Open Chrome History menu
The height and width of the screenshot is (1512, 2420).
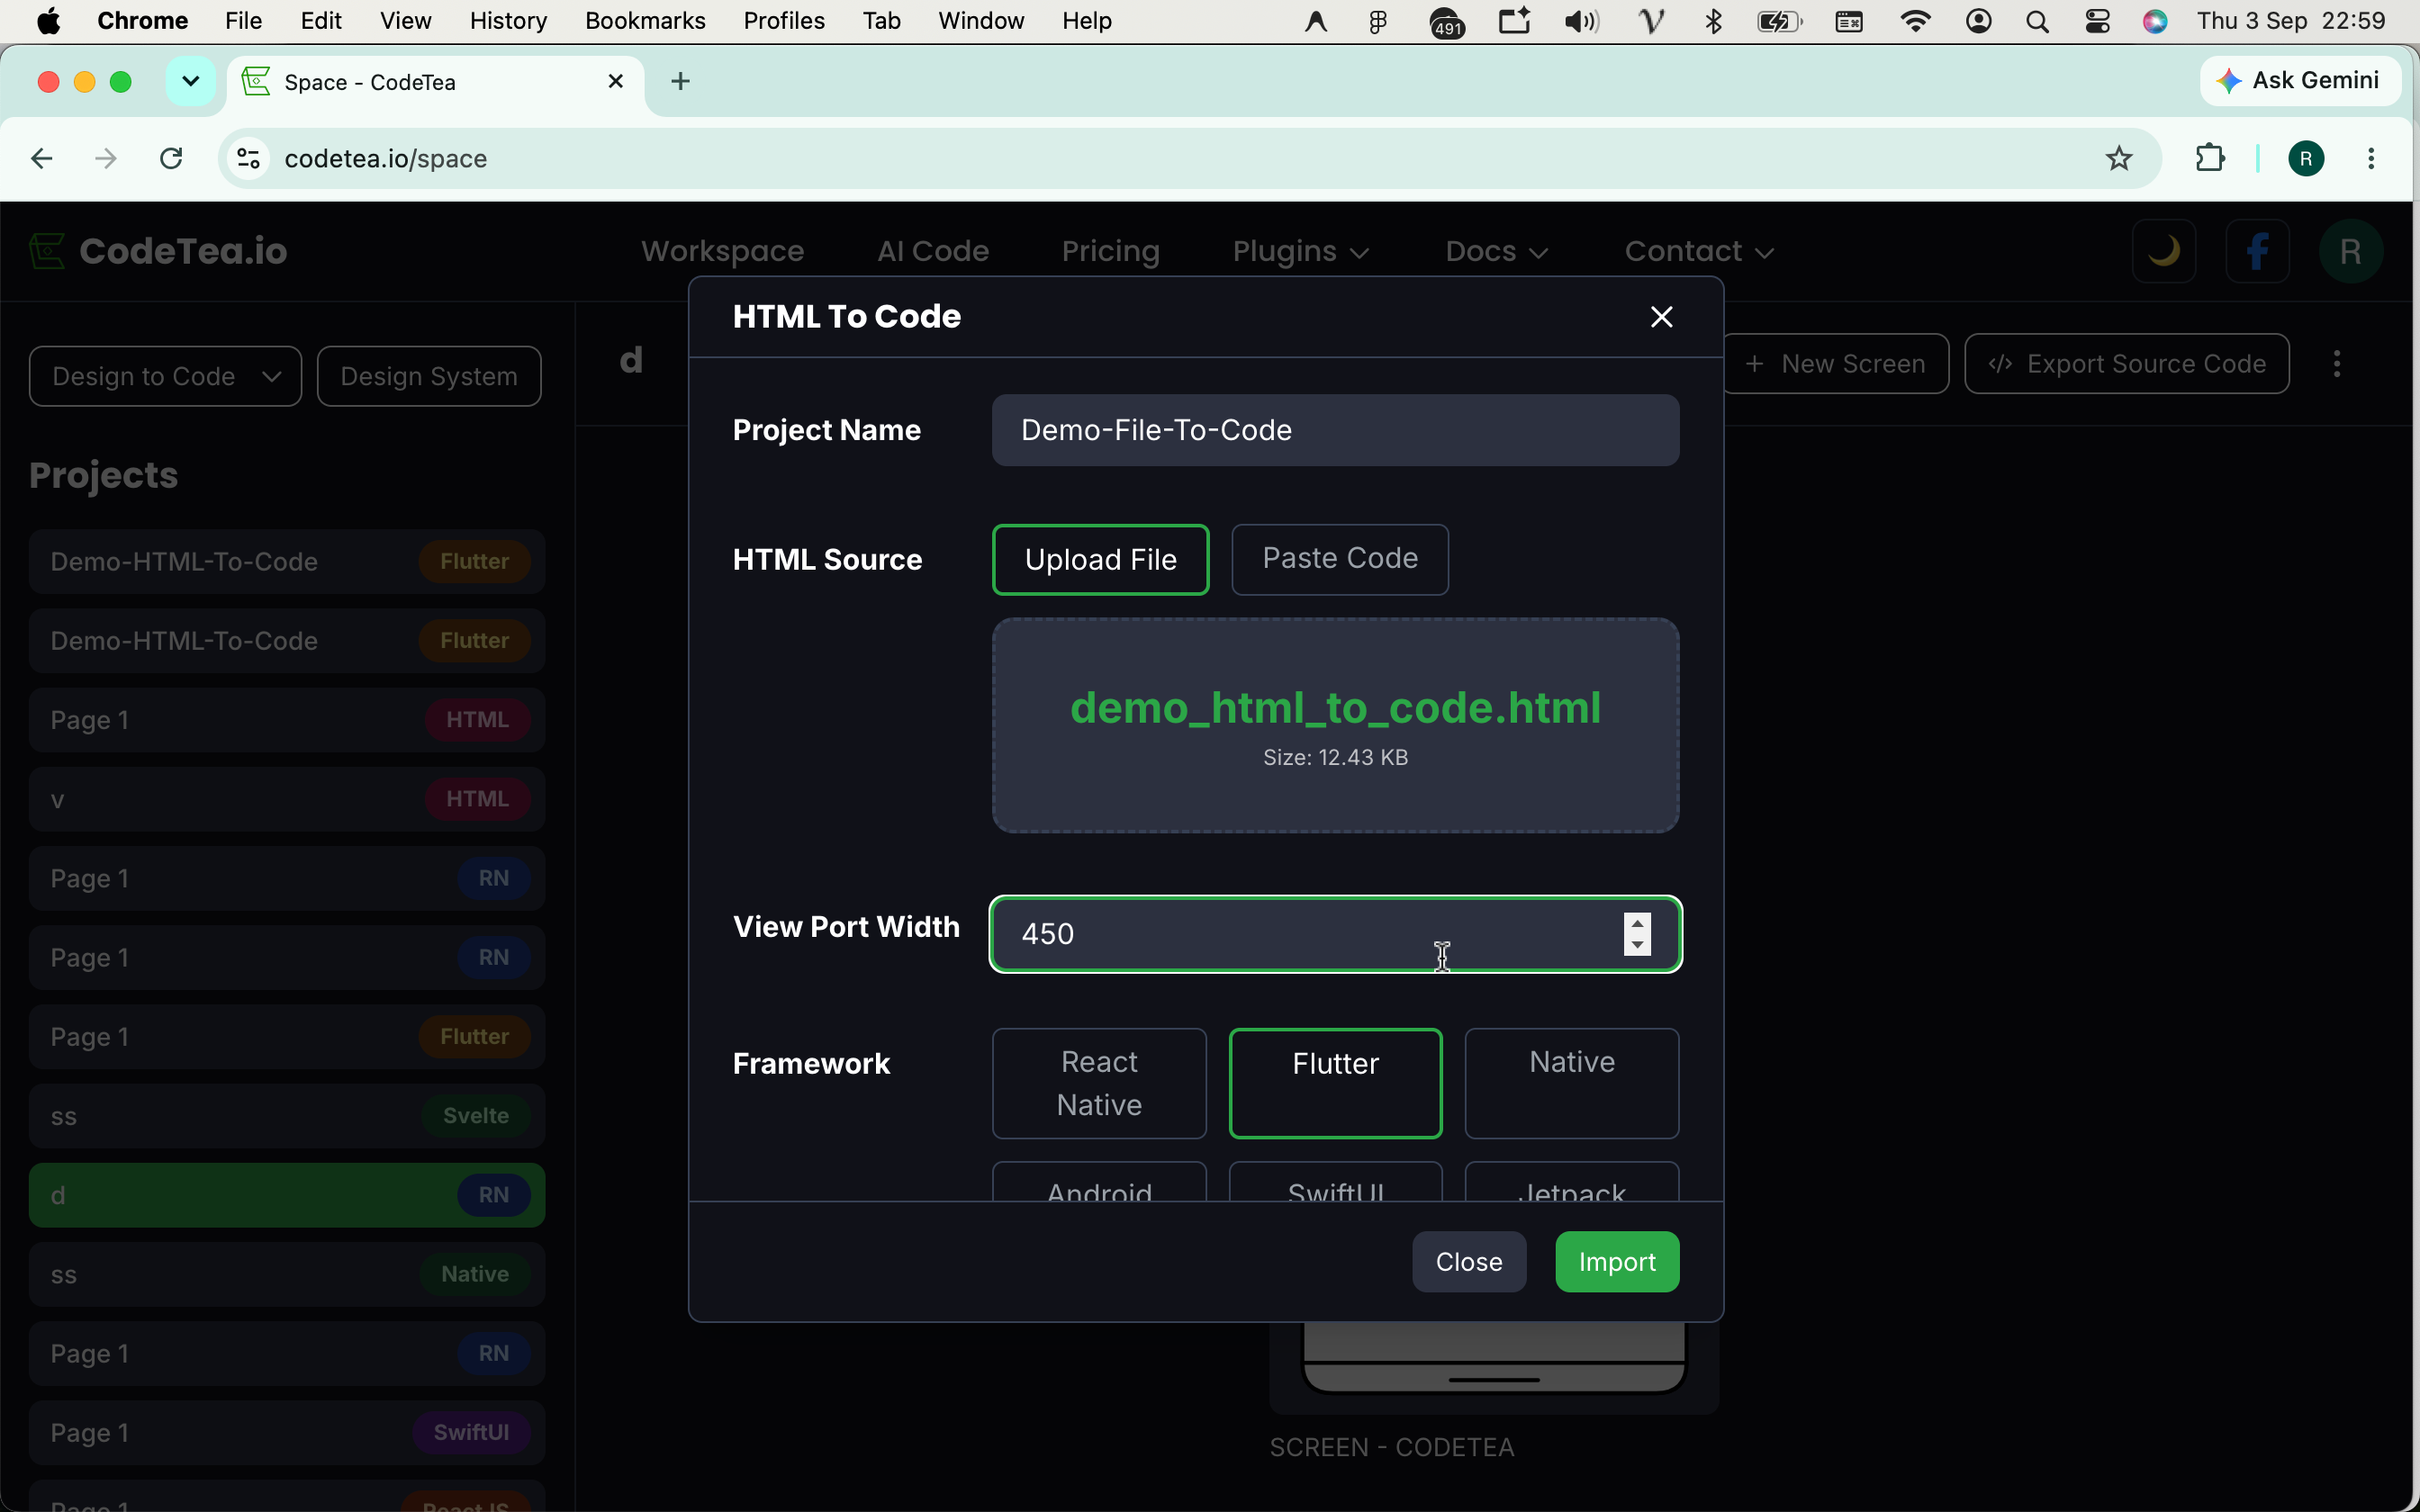click(508, 21)
